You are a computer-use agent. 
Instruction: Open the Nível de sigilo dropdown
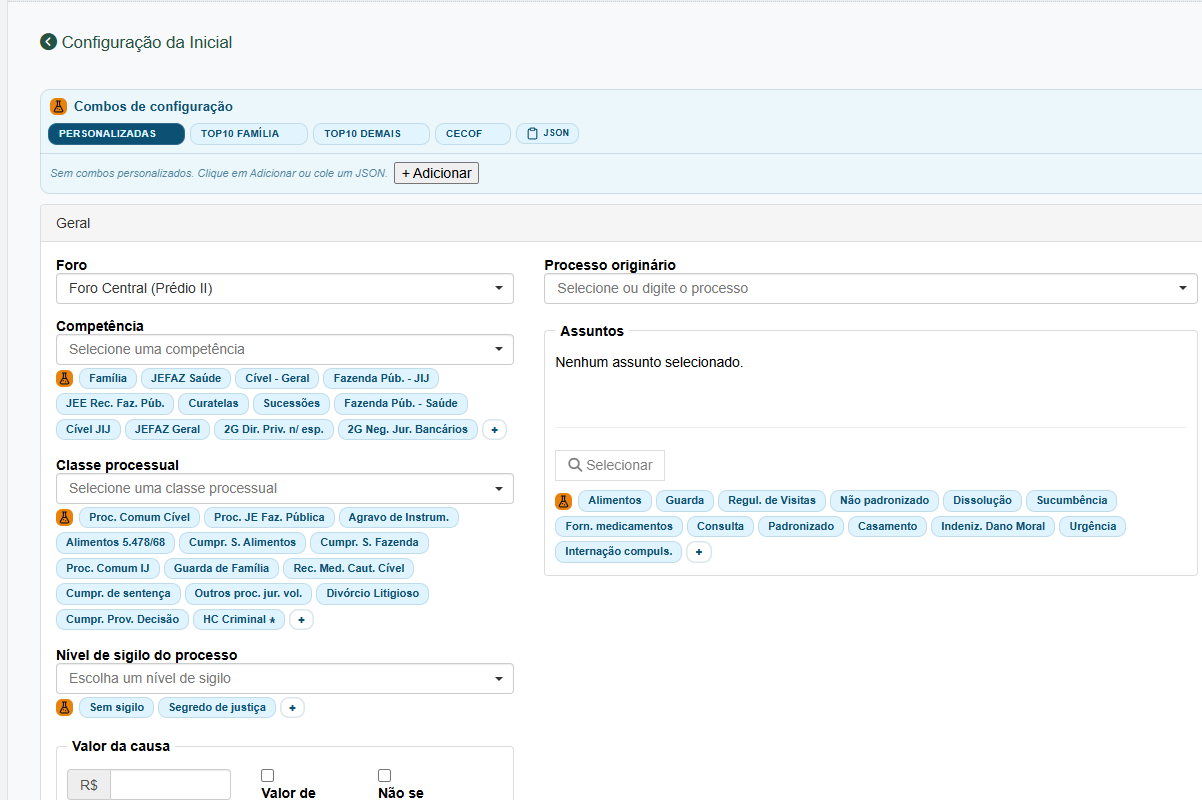pyautogui.click(x=285, y=678)
